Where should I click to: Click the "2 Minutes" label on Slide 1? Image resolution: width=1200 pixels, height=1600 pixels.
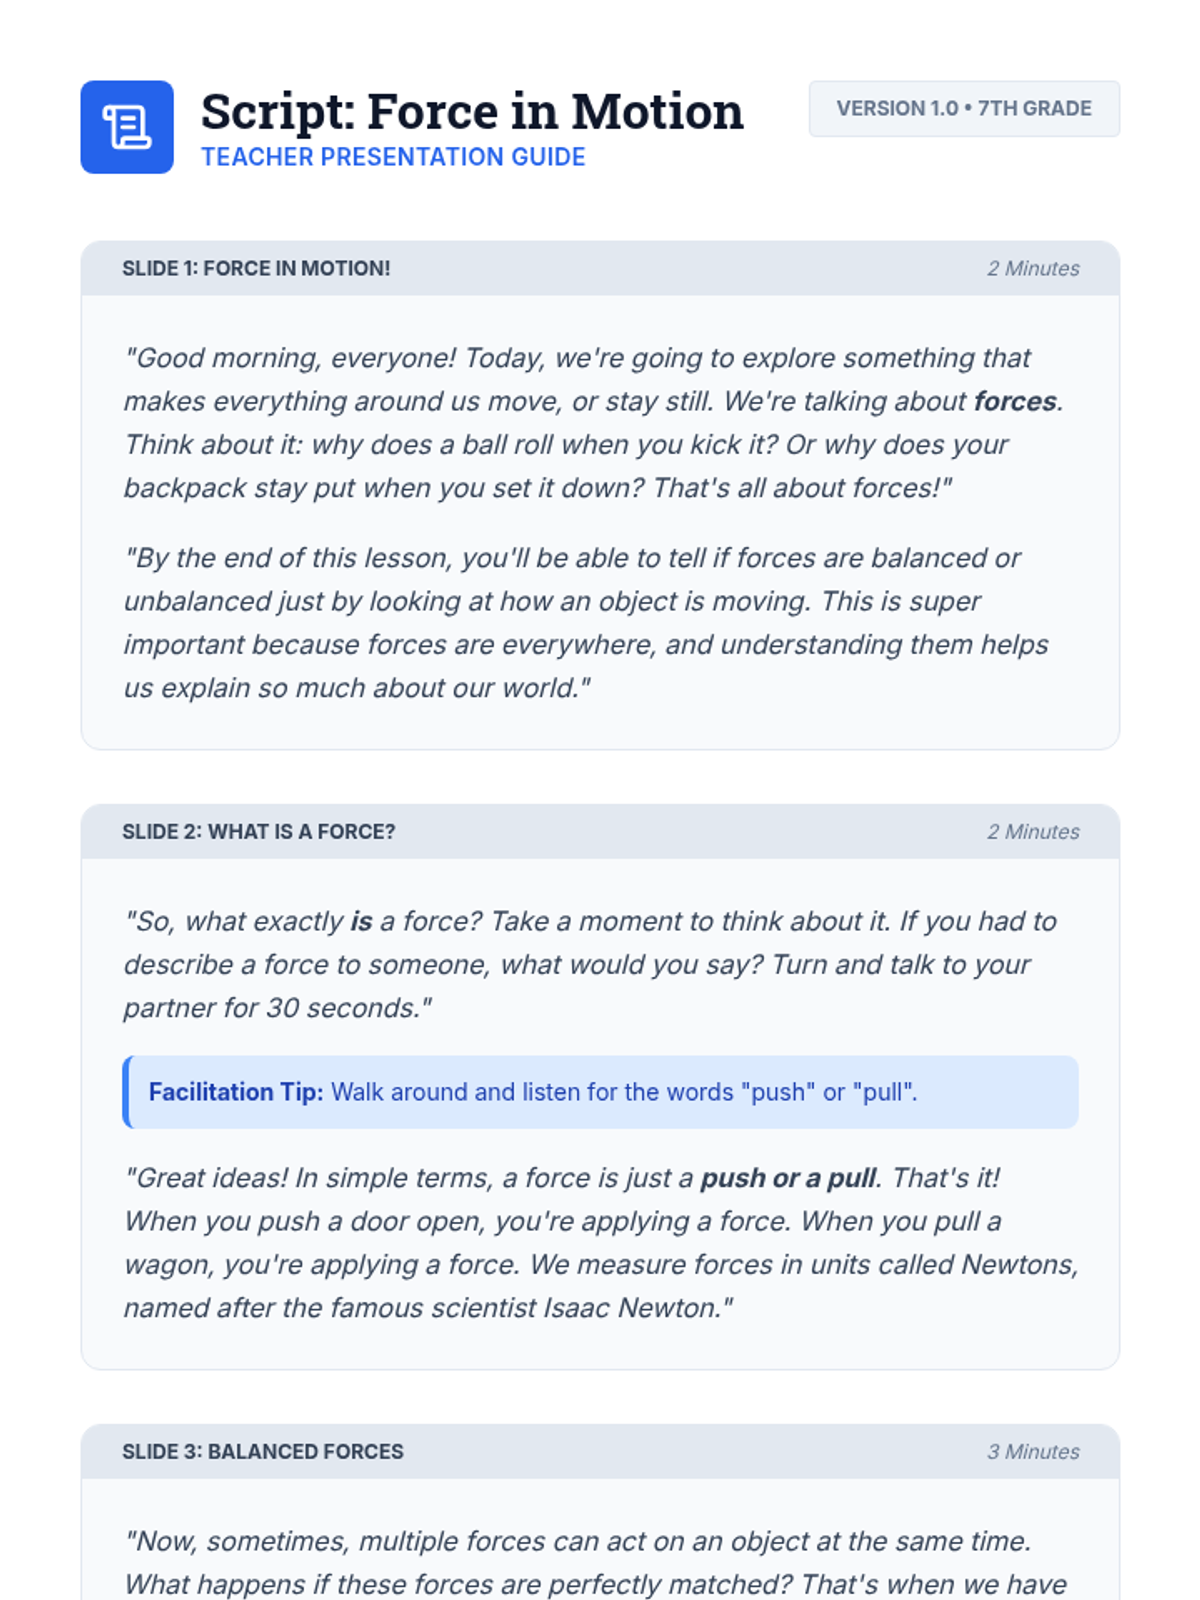(x=1033, y=268)
